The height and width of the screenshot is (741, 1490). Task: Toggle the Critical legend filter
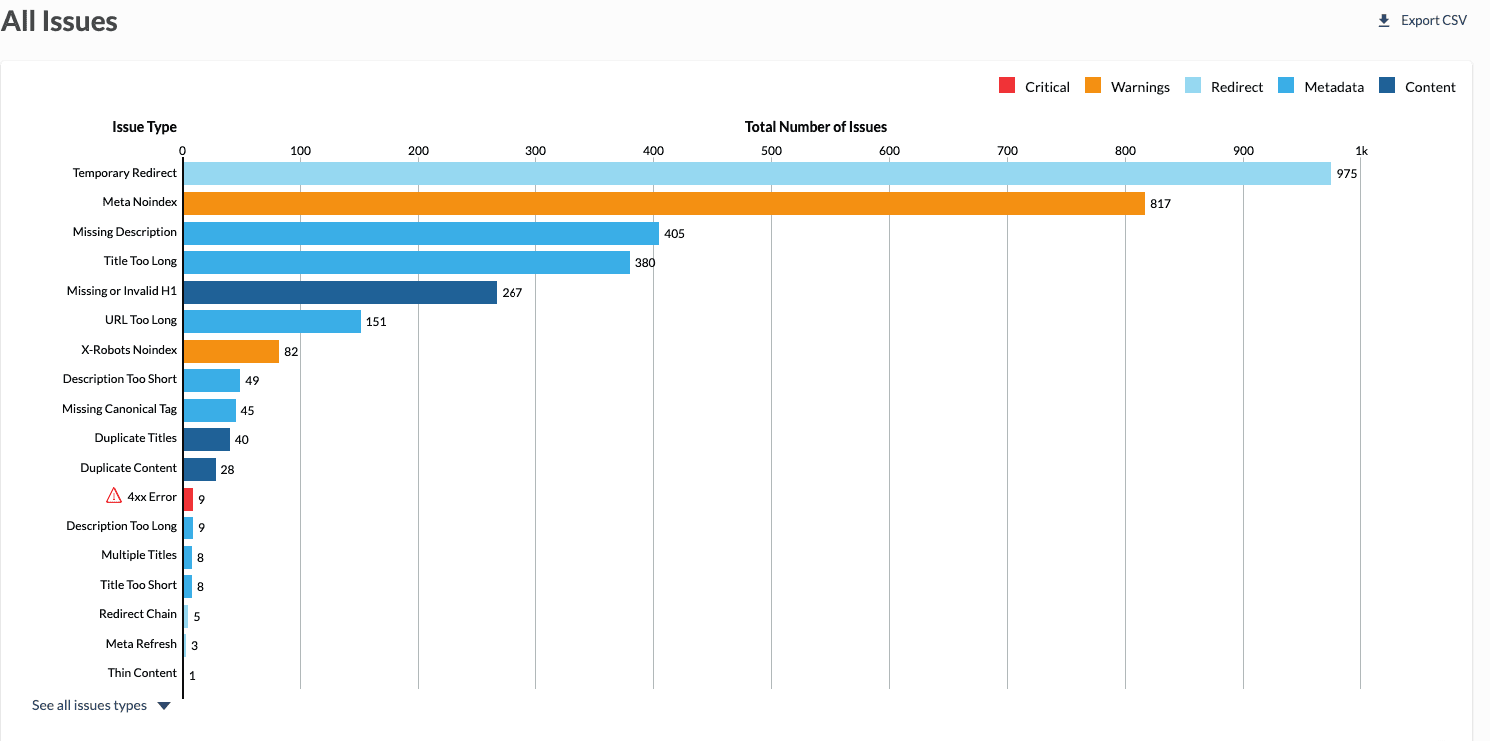(1034, 87)
